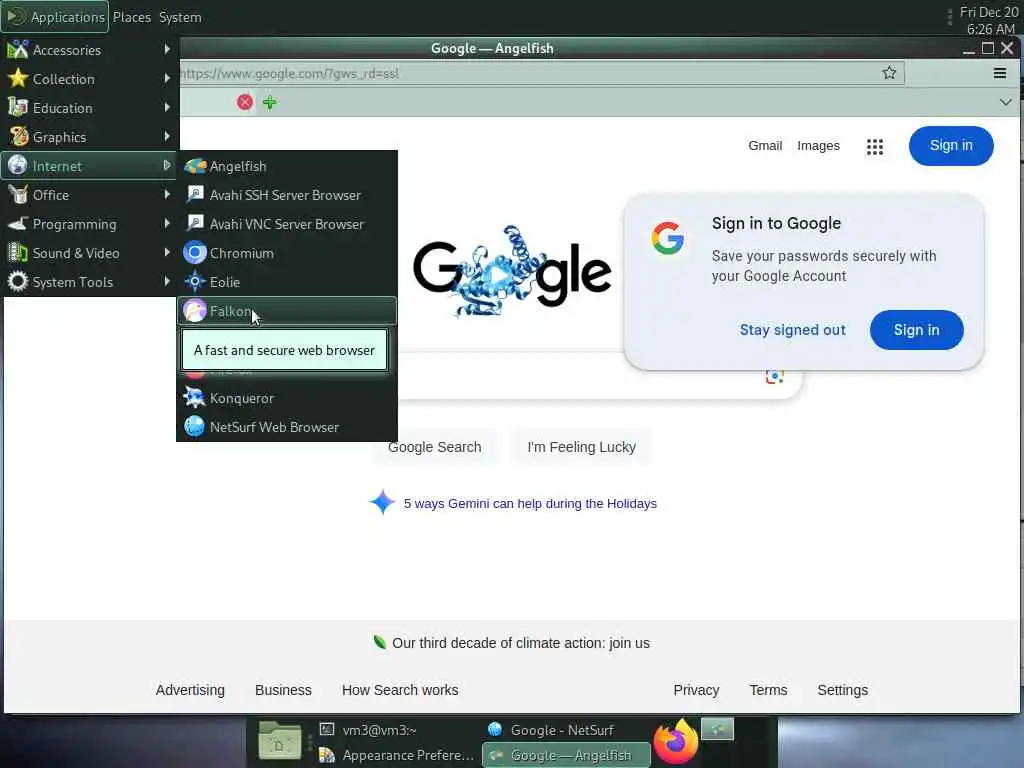This screenshot has height=768, width=1024.
Task: Bookmark page with star icon
Action: coord(889,72)
